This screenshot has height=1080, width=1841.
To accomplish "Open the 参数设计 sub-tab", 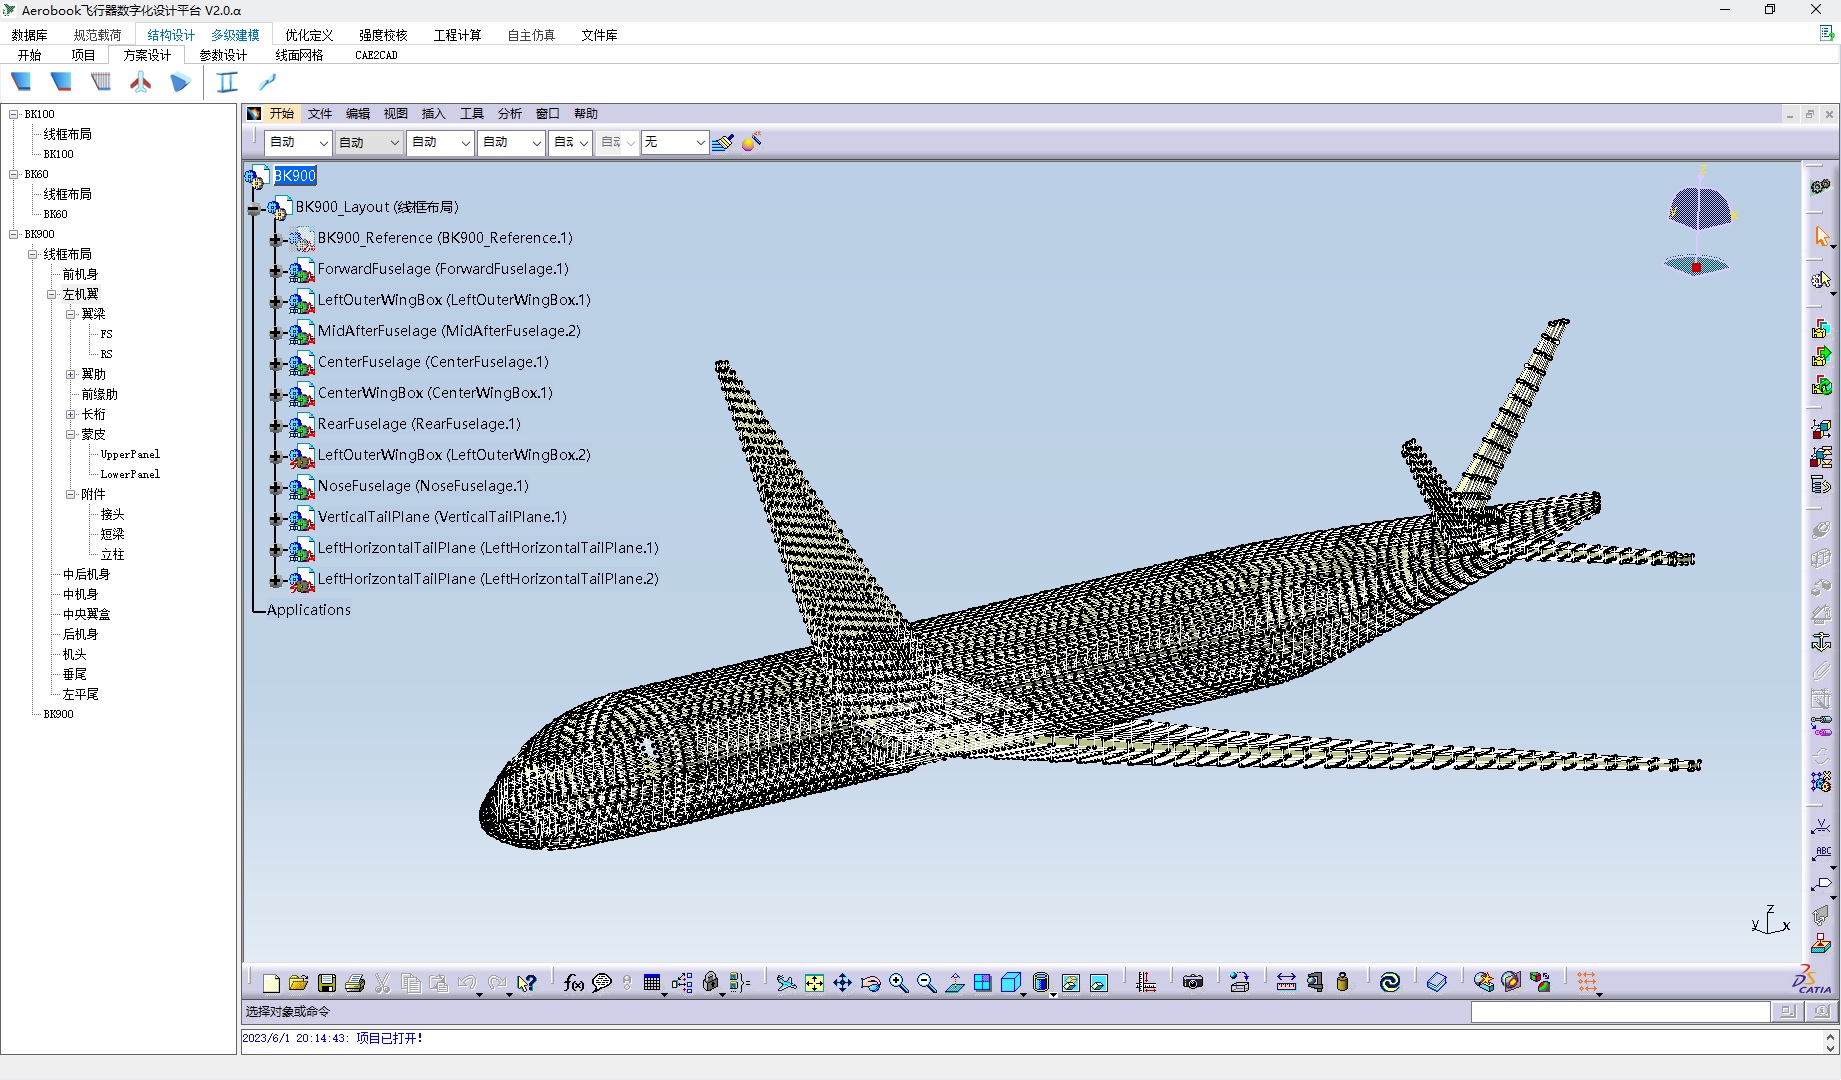I will (223, 55).
